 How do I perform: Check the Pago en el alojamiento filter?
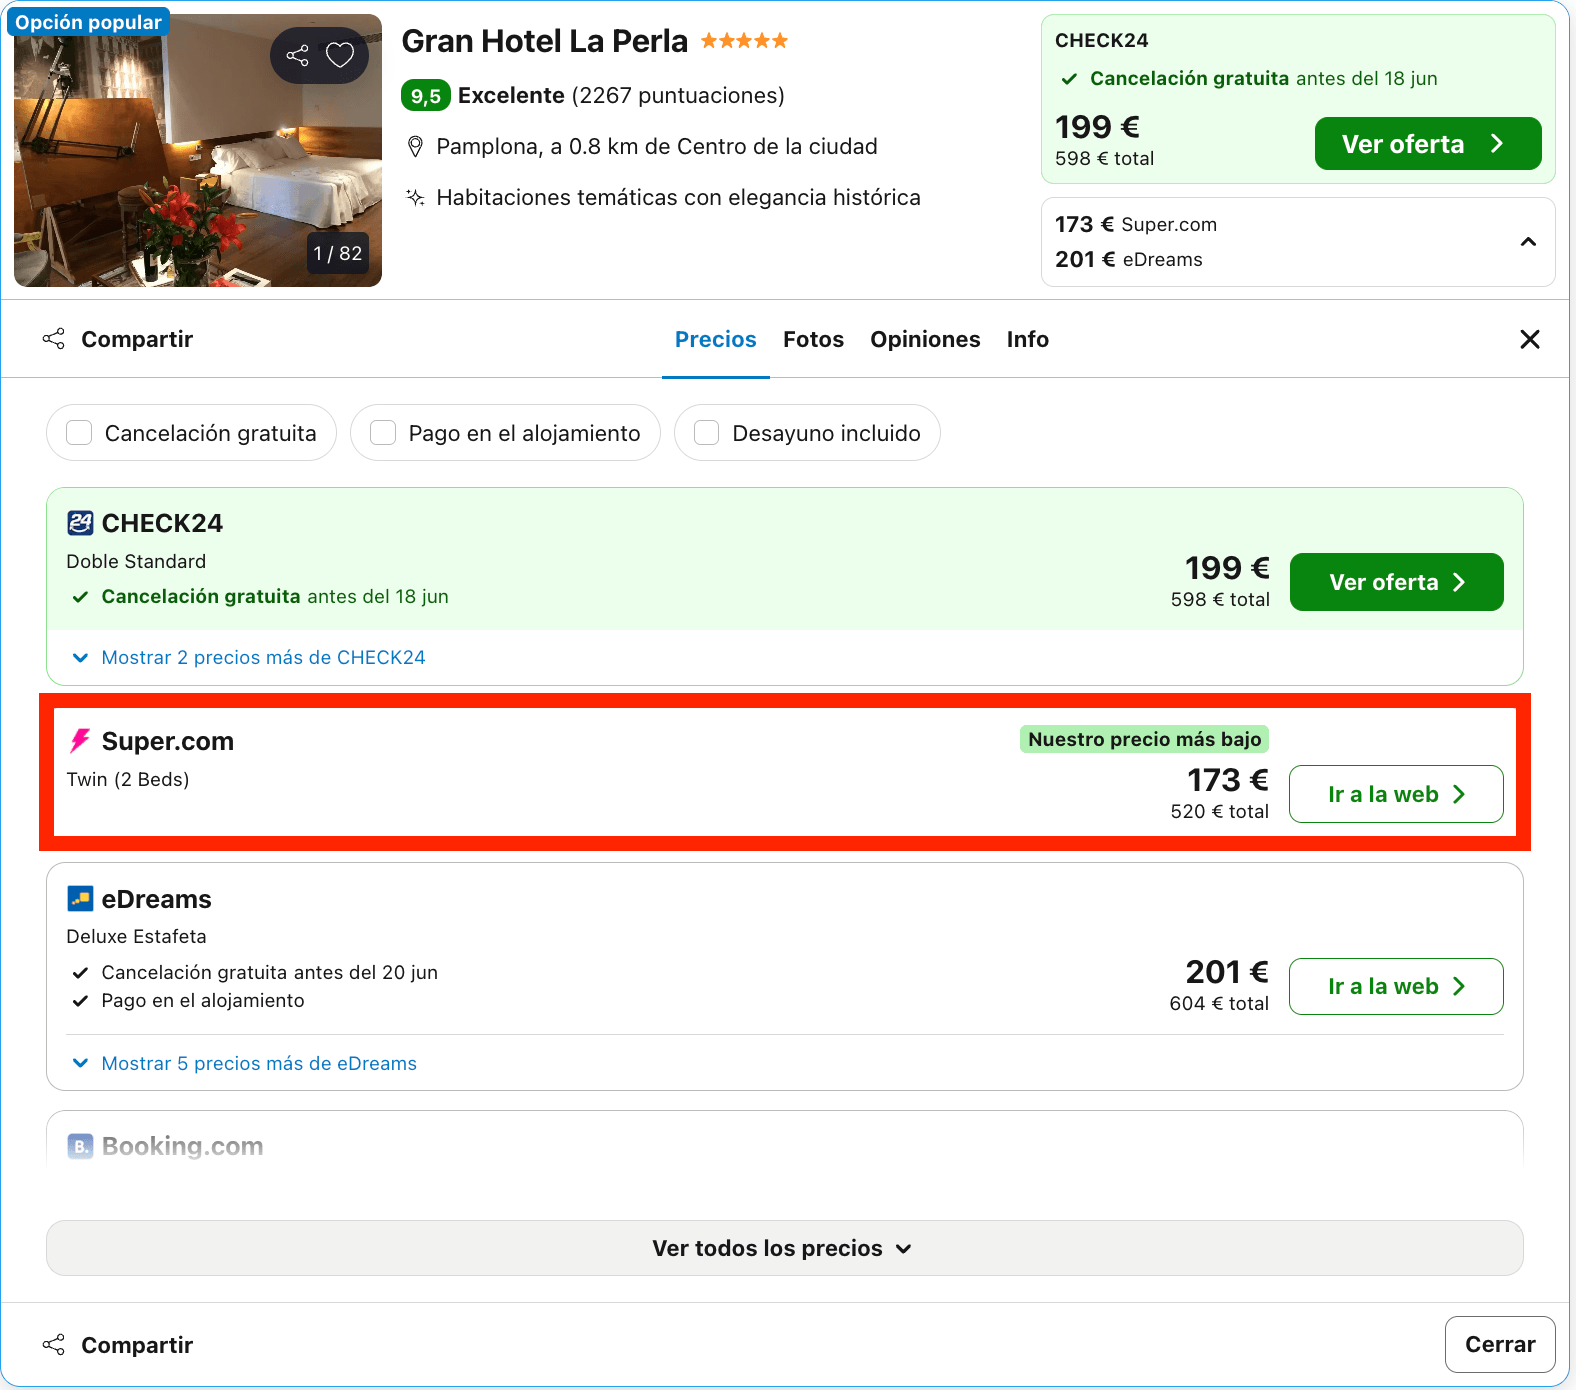click(x=383, y=433)
